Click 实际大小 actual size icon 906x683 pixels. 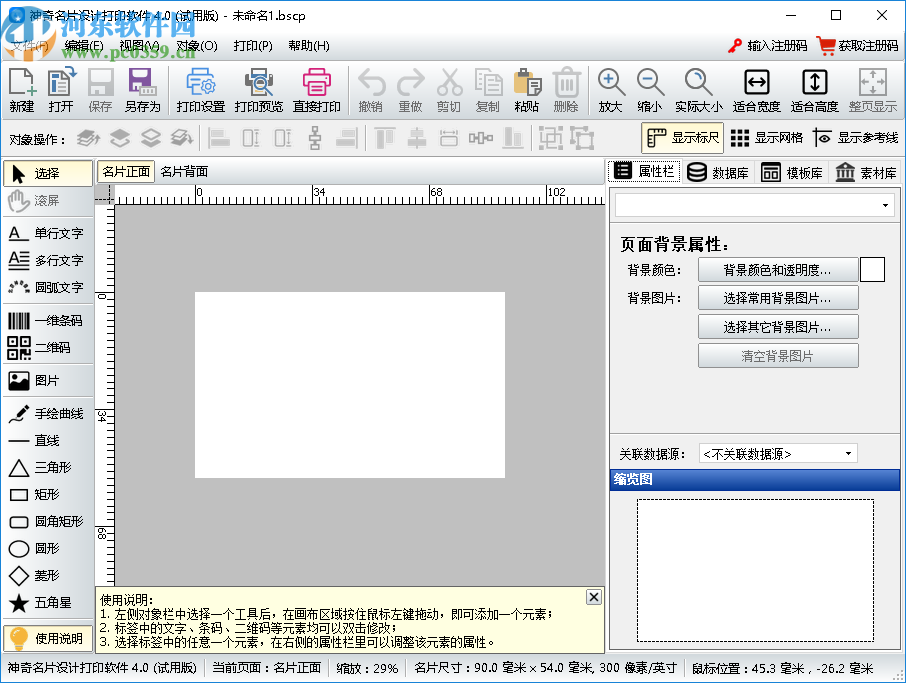pos(699,90)
